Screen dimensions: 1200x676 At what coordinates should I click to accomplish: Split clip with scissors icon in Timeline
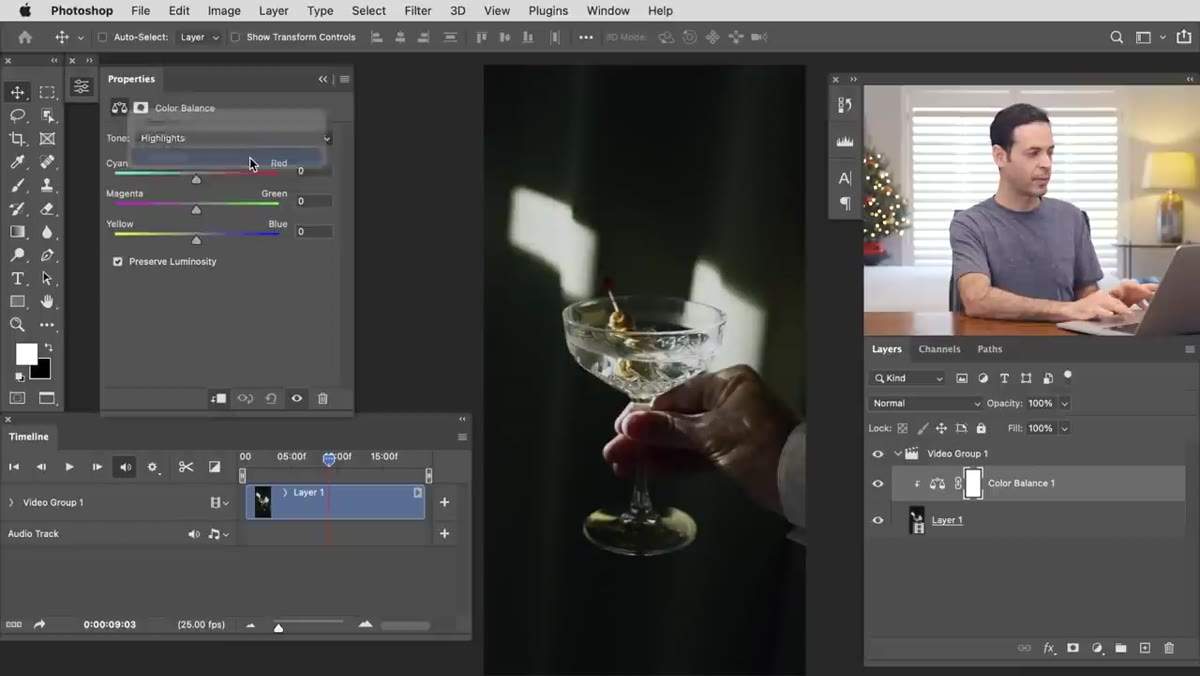[186, 466]
